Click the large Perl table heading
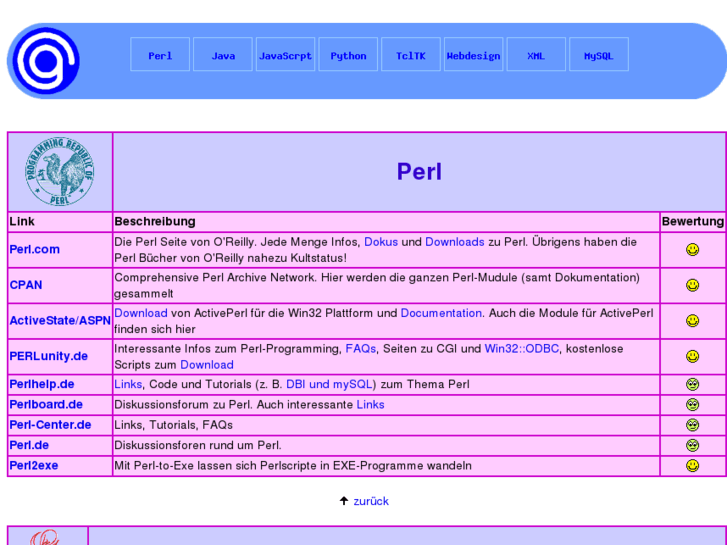This screenshot has width=727, height=545. tap(419, 172)
